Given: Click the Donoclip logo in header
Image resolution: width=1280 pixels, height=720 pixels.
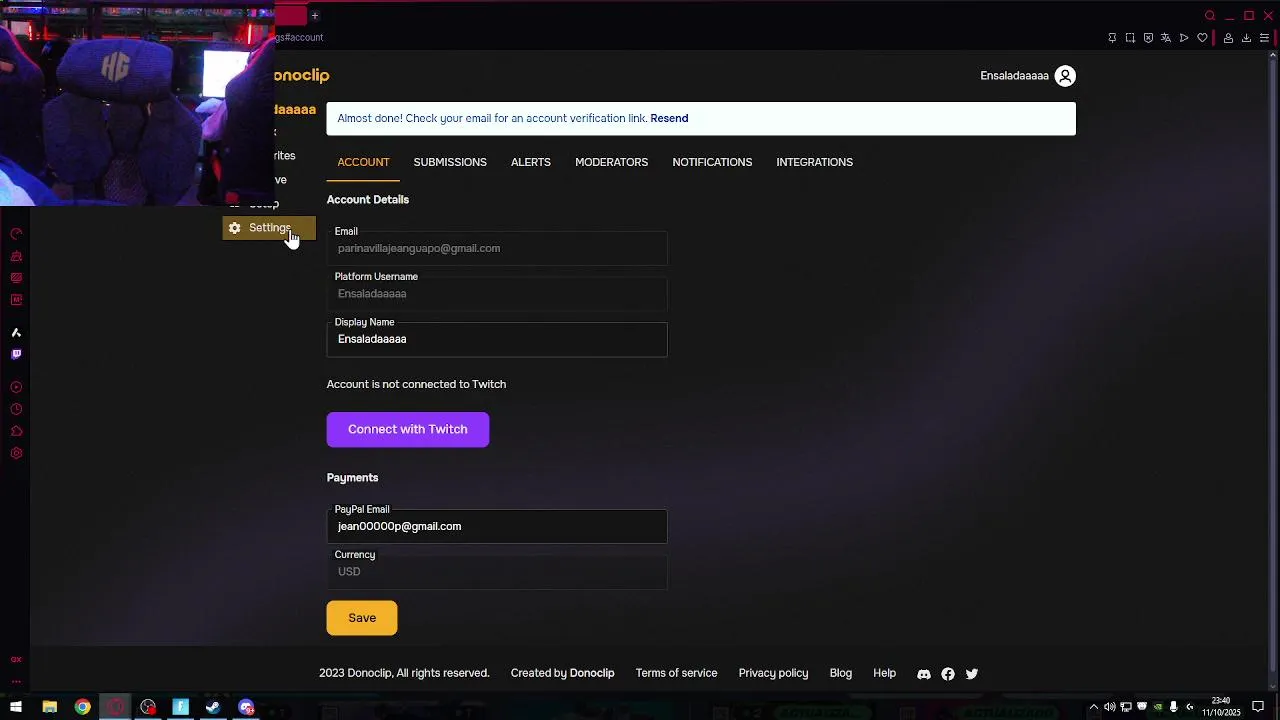Looking at the screenshot, I should [302, 76].
